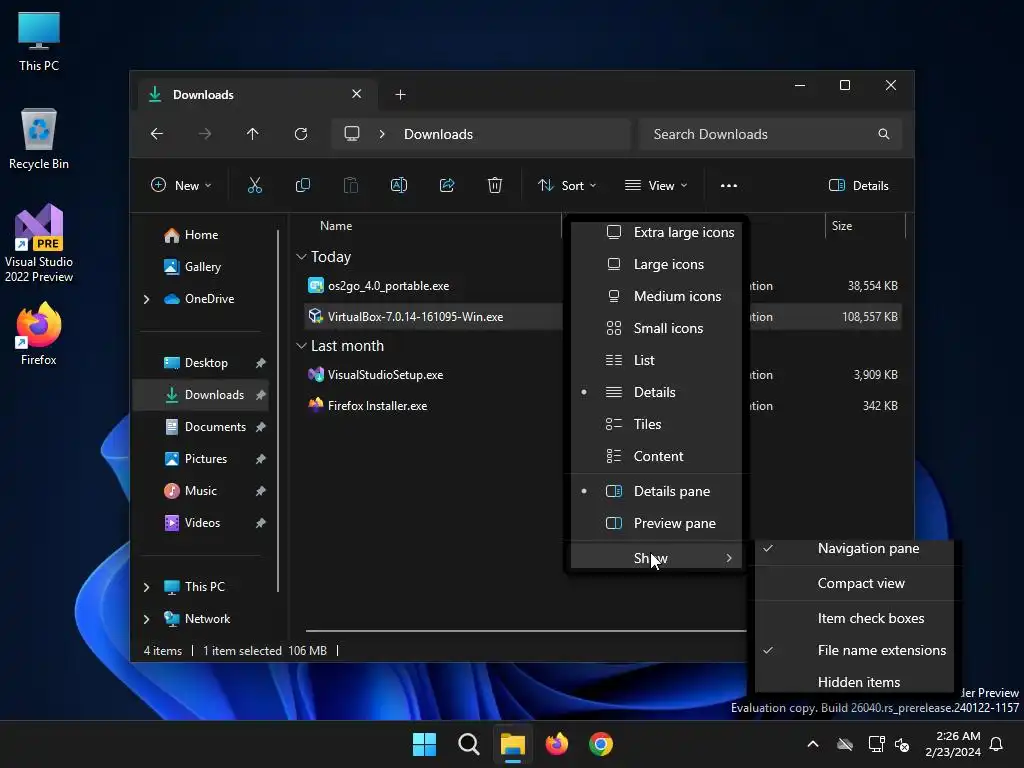
Task: Click Chrome in the taskbar
Action: [601, 744]
